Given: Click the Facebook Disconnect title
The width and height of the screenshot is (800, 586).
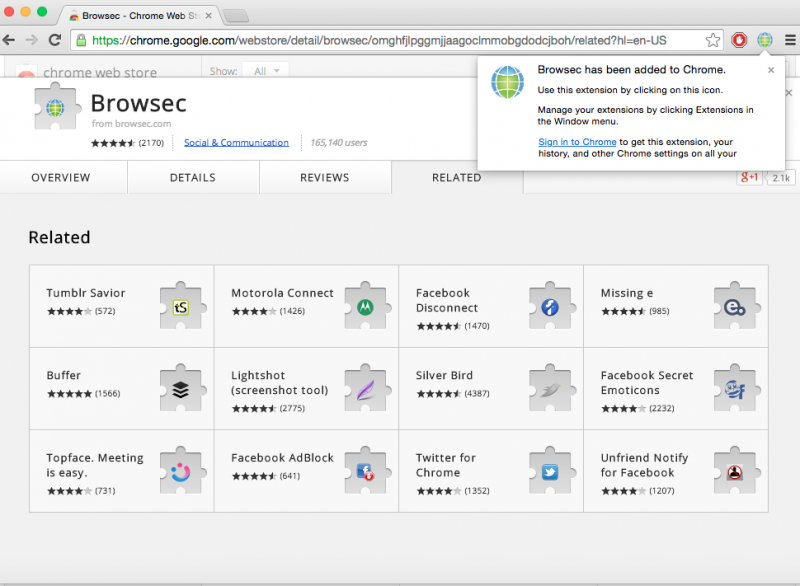Looking at the screenshot, I should 447,300.
